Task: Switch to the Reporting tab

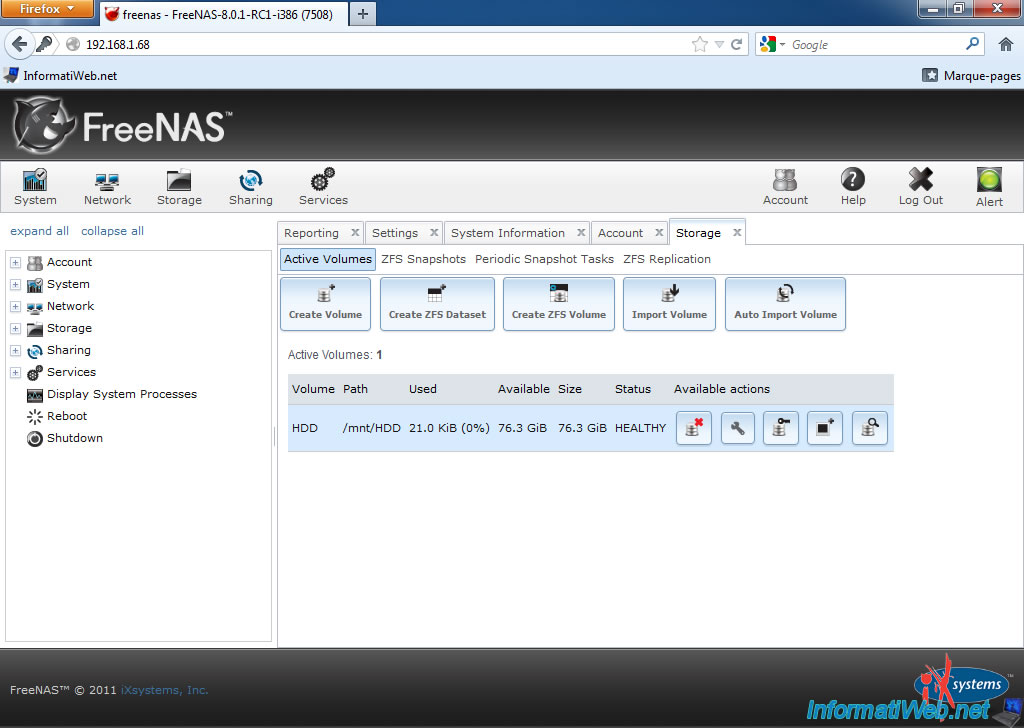Action: [312, 233]
